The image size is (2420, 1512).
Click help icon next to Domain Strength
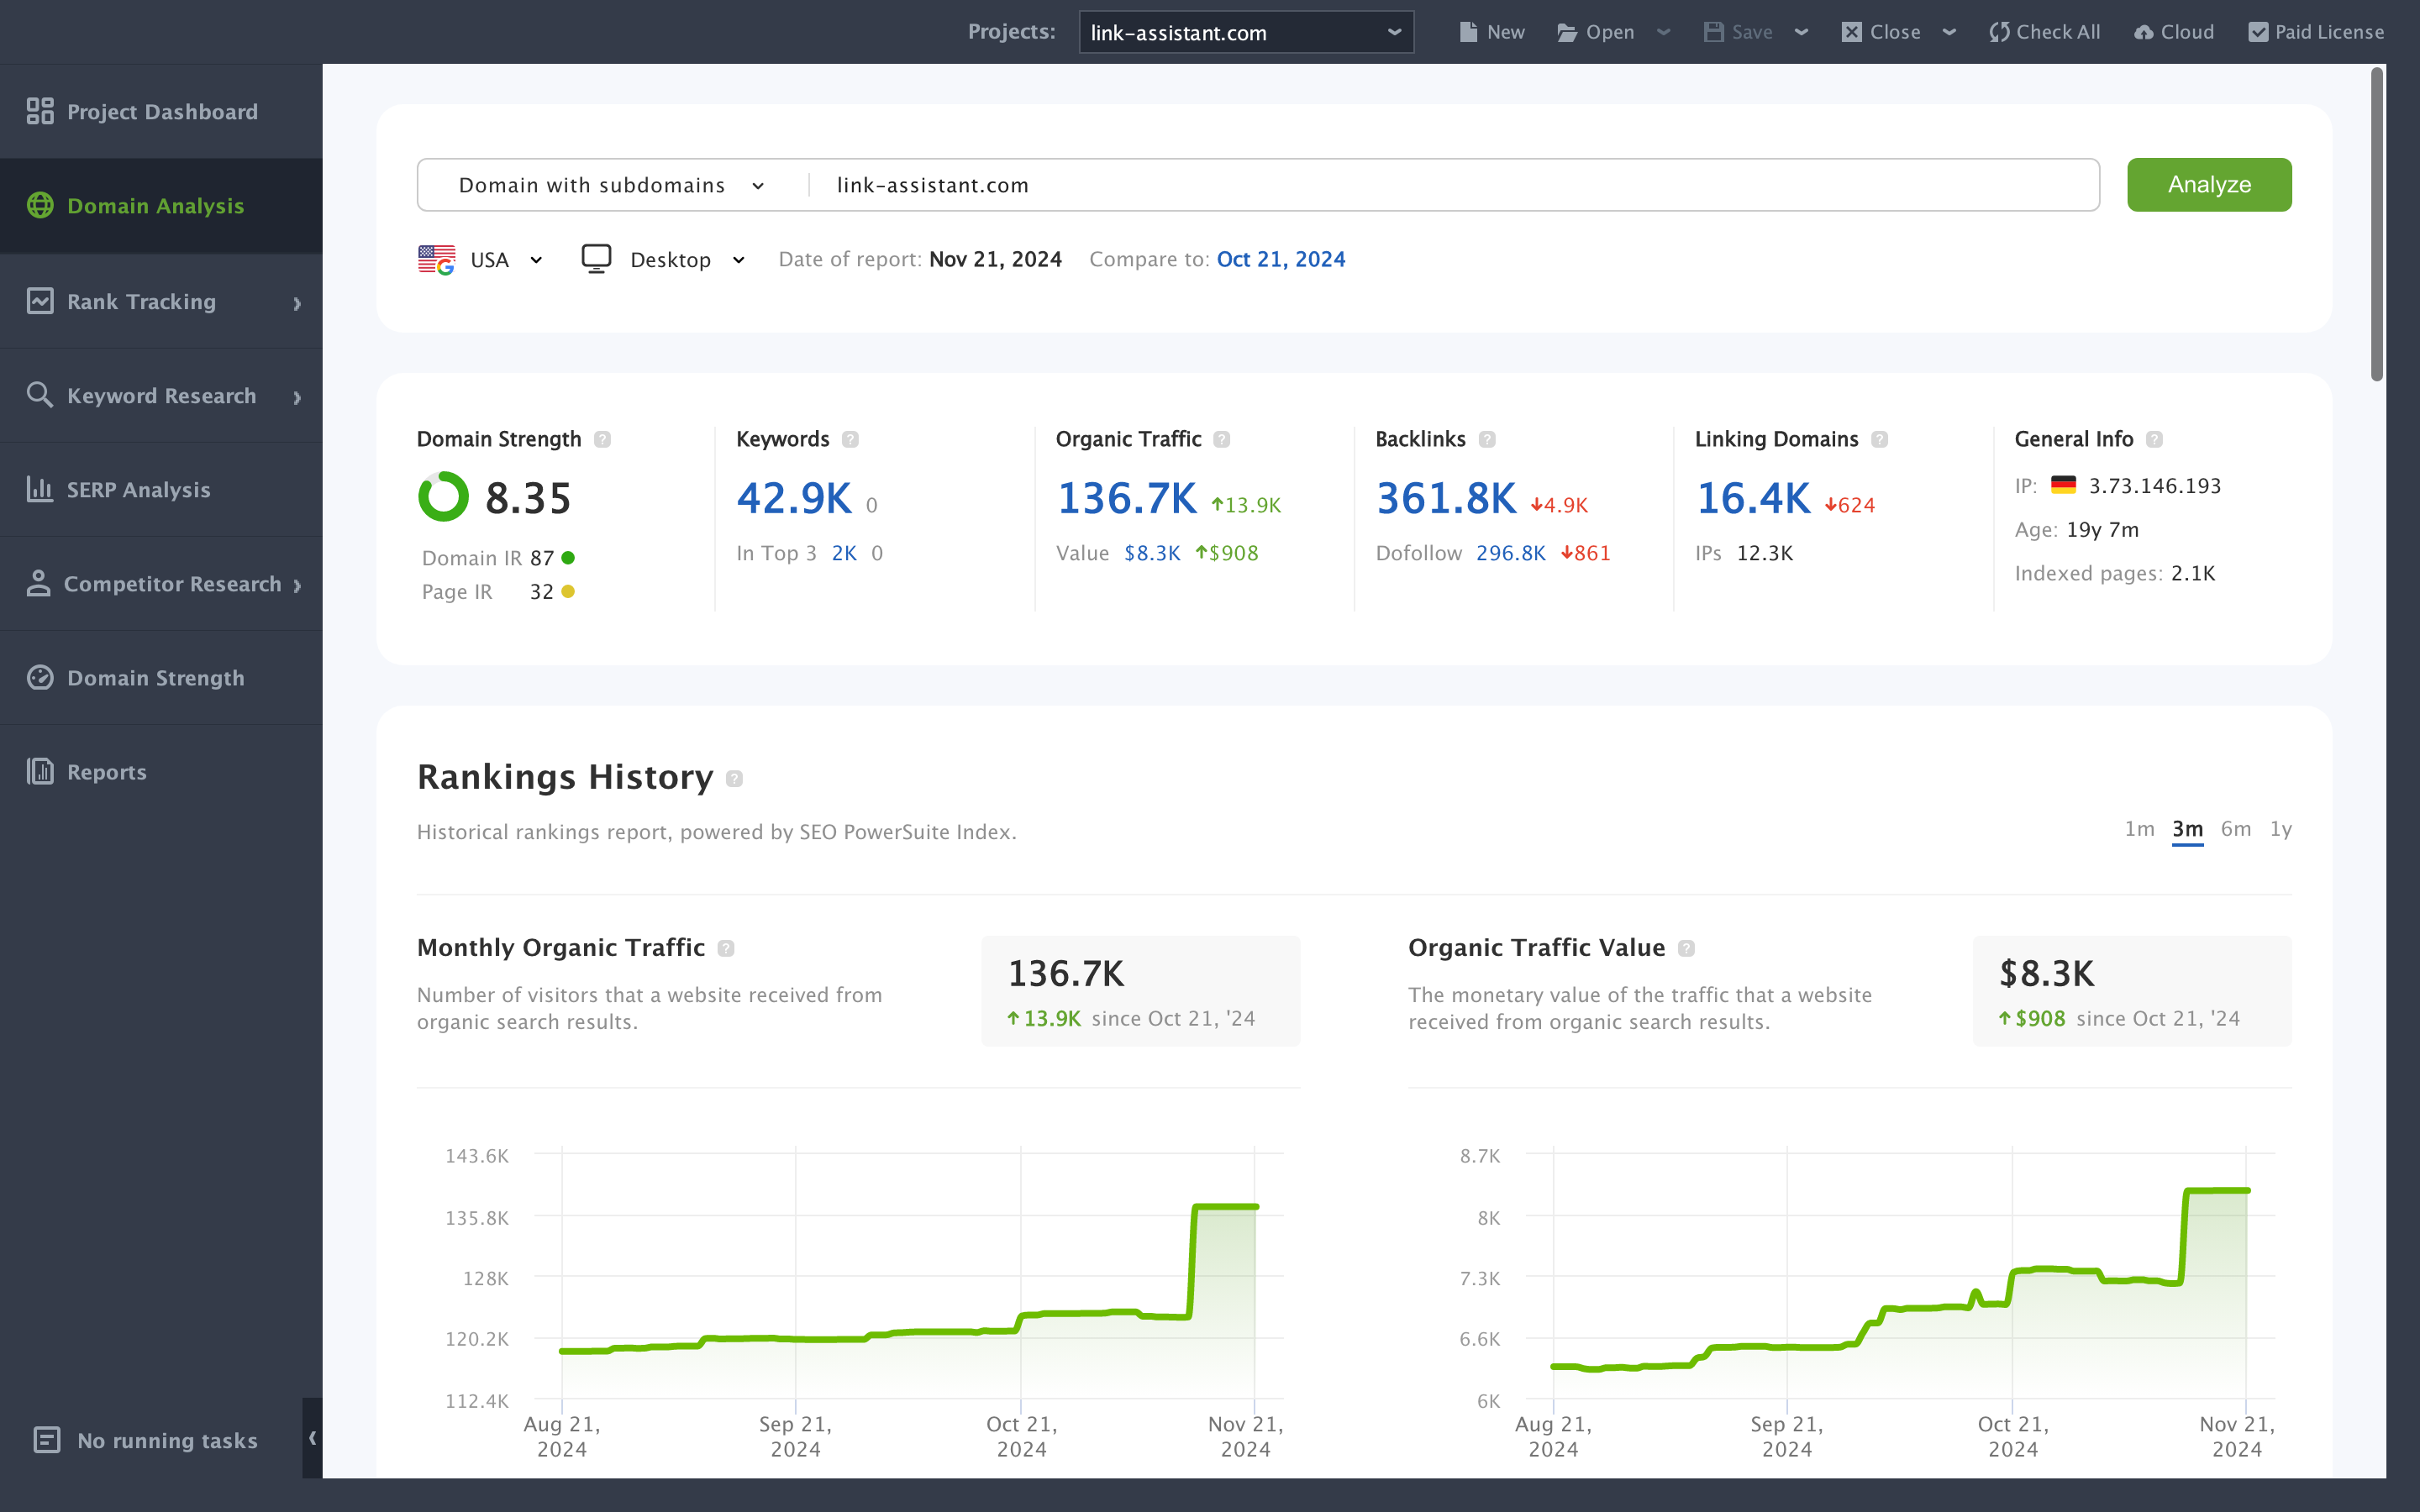tap(602, 439)
